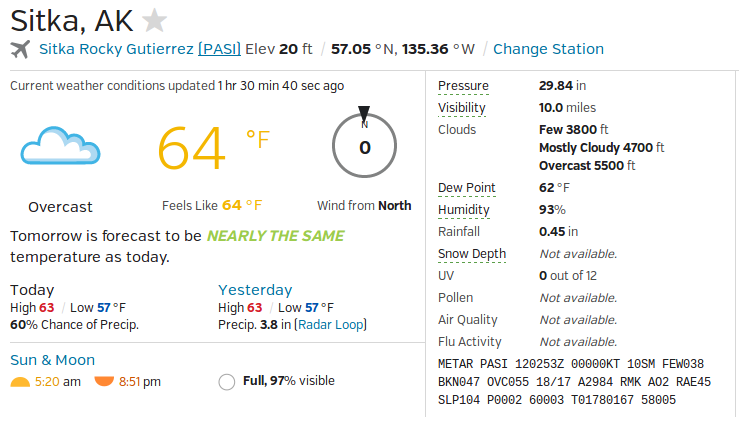Click the north arrow marker on the compass
This screenshot has height=428, width=739.
click(364, 114)
